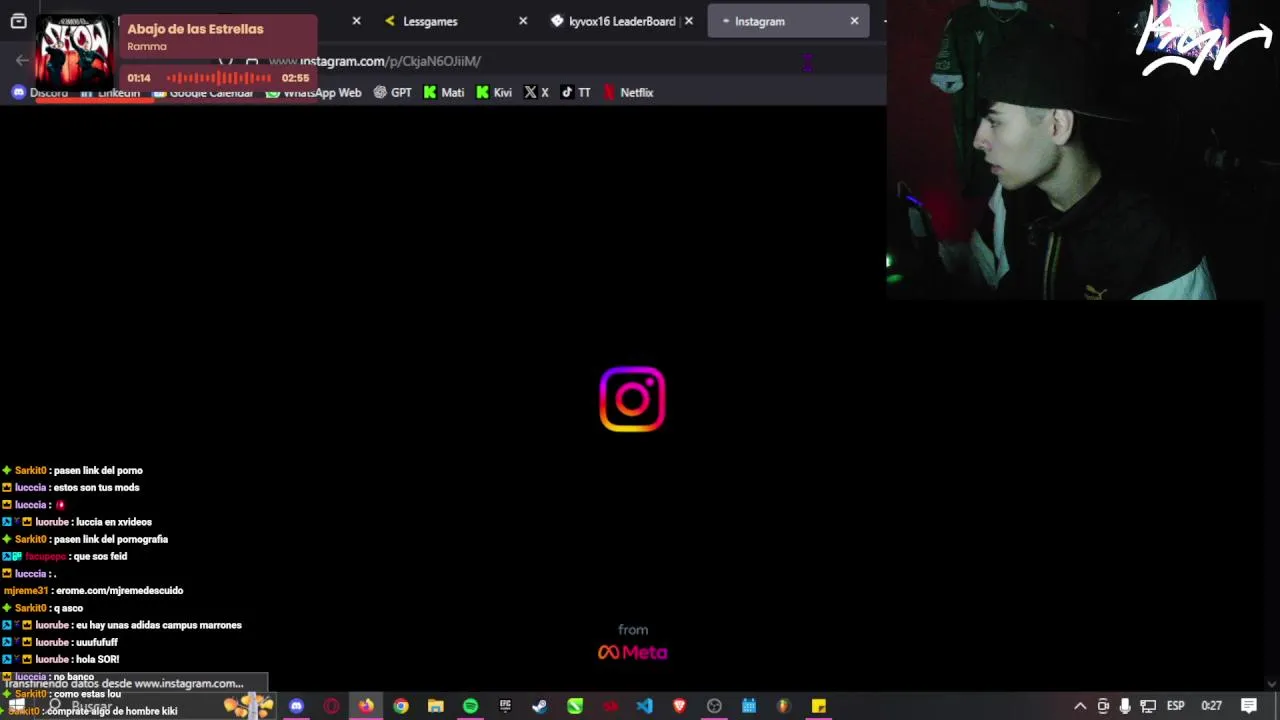Switch the ESP keyboard language indicator
This screenshot has width=1280, height=720.
point(1175,706)
